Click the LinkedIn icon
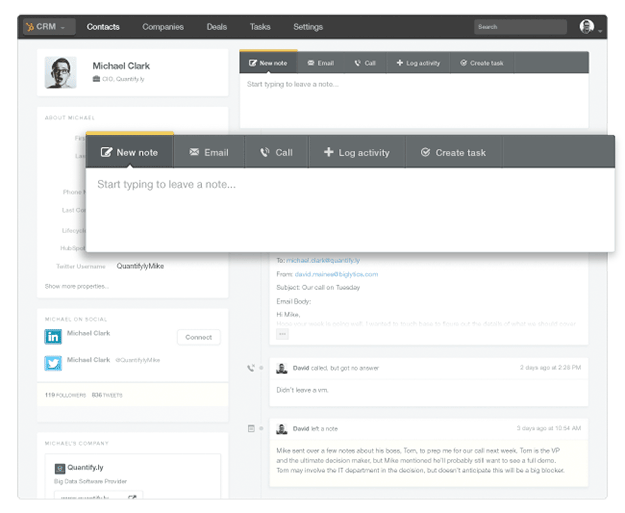 [53, 337]
